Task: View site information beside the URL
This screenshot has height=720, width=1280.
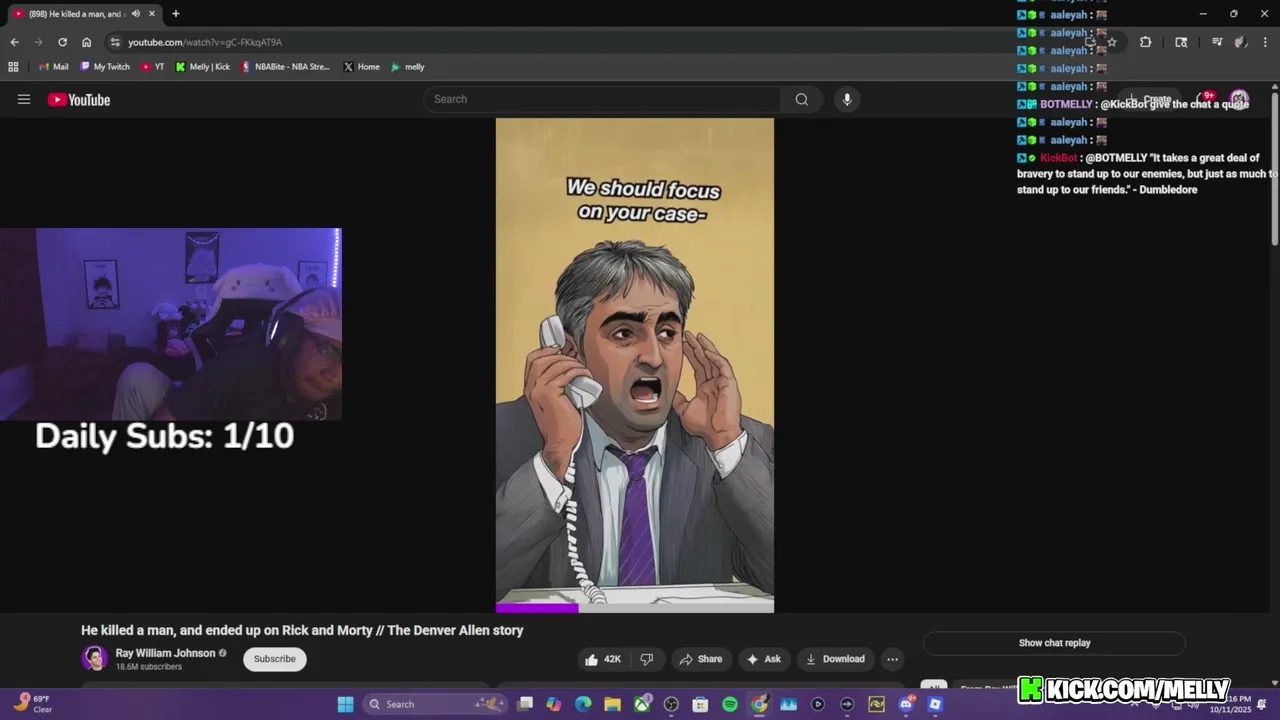Action: 115,42
